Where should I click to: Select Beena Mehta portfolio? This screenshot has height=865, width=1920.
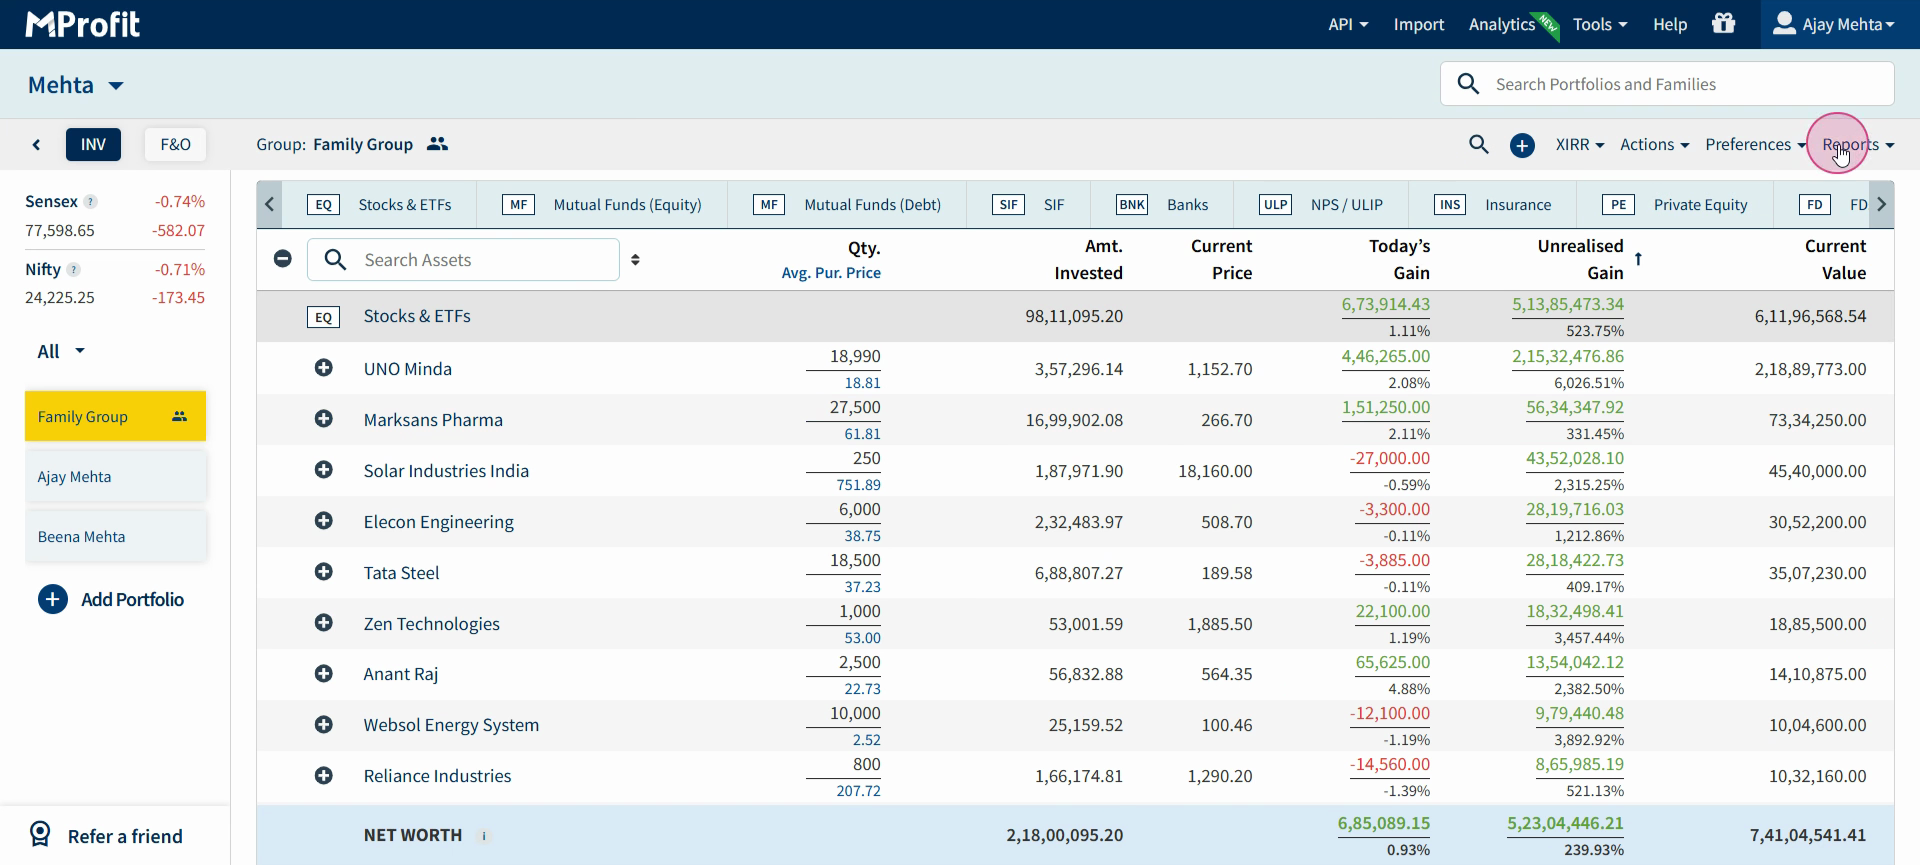115,537
